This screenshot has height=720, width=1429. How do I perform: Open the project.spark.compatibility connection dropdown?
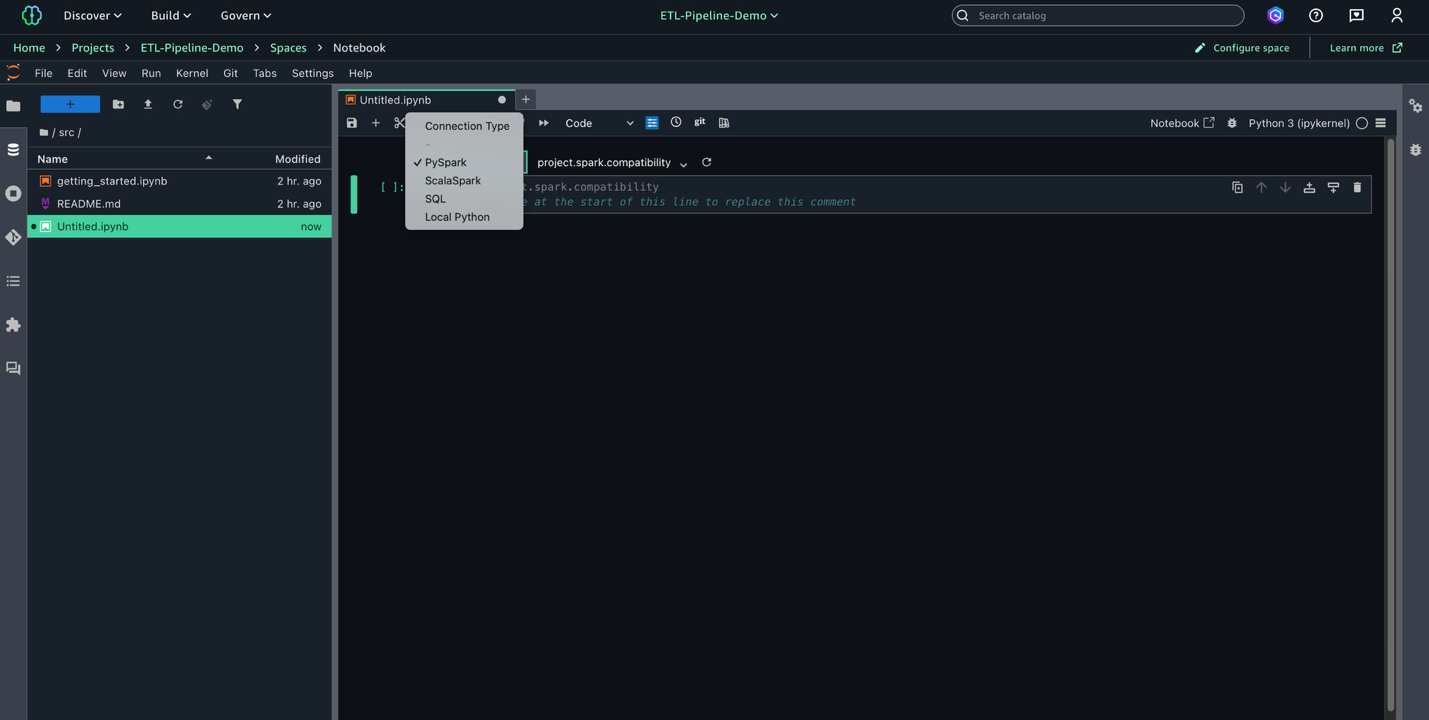click(612, 162)
